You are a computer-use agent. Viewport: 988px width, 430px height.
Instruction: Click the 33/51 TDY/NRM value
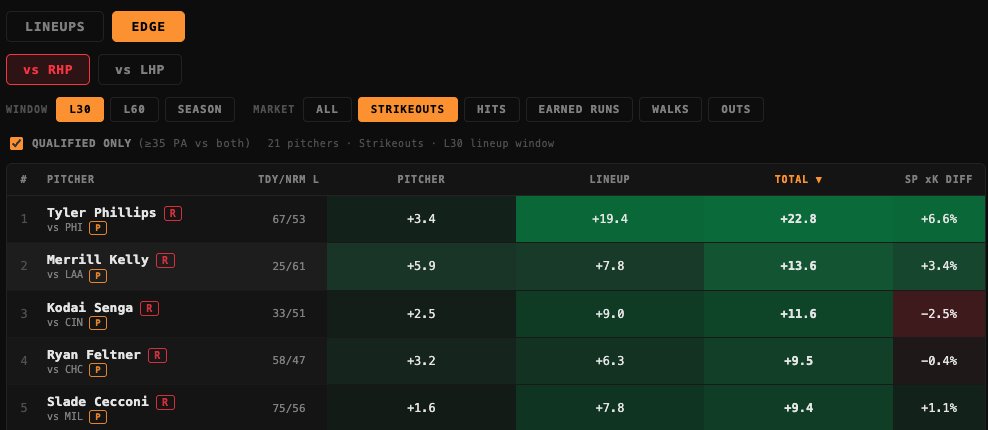coord(289,313)
